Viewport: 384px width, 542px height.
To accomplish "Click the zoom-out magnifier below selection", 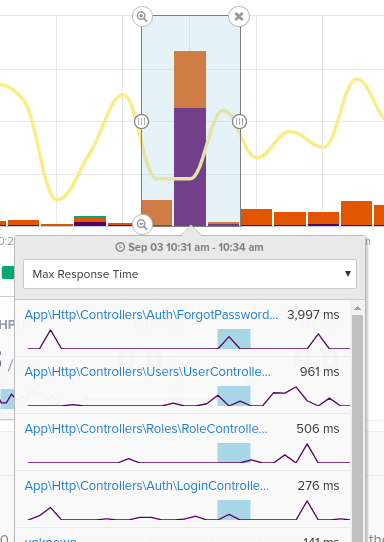I will pyautogui.click(x=142, y=224).
